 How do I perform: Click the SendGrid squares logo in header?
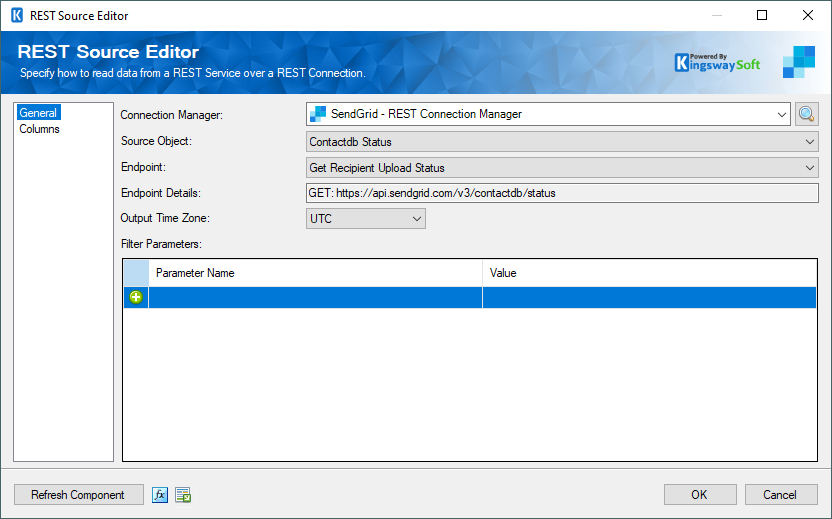tap(799, 62)
